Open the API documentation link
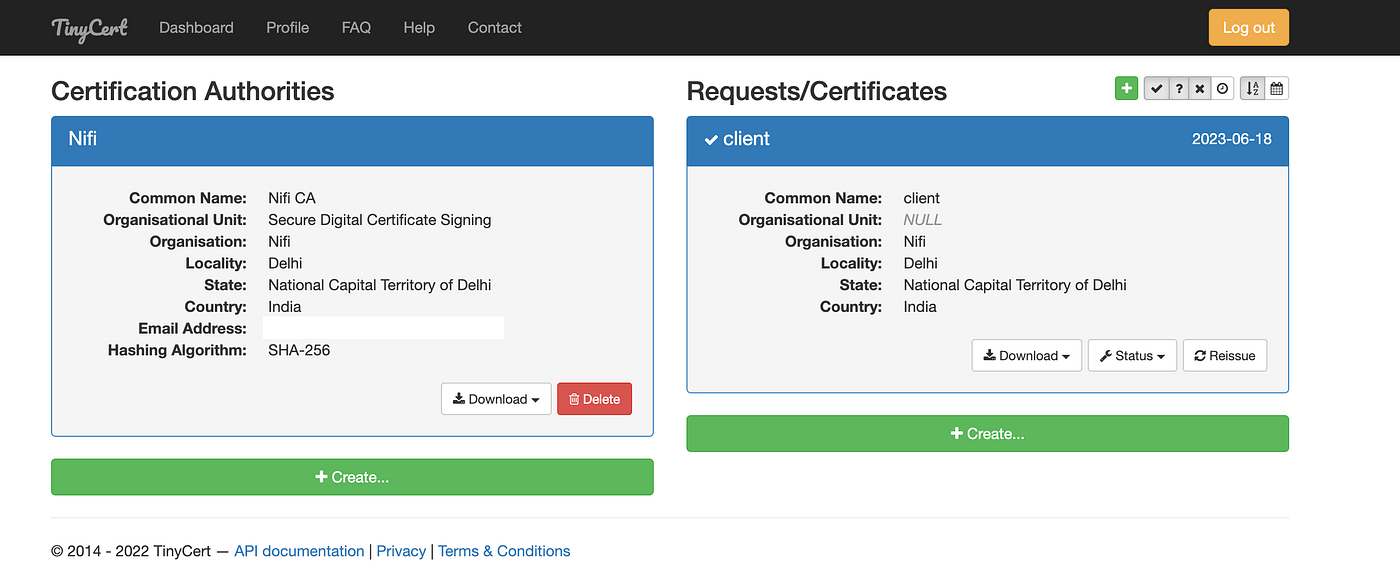 click(x=299, y=551)
